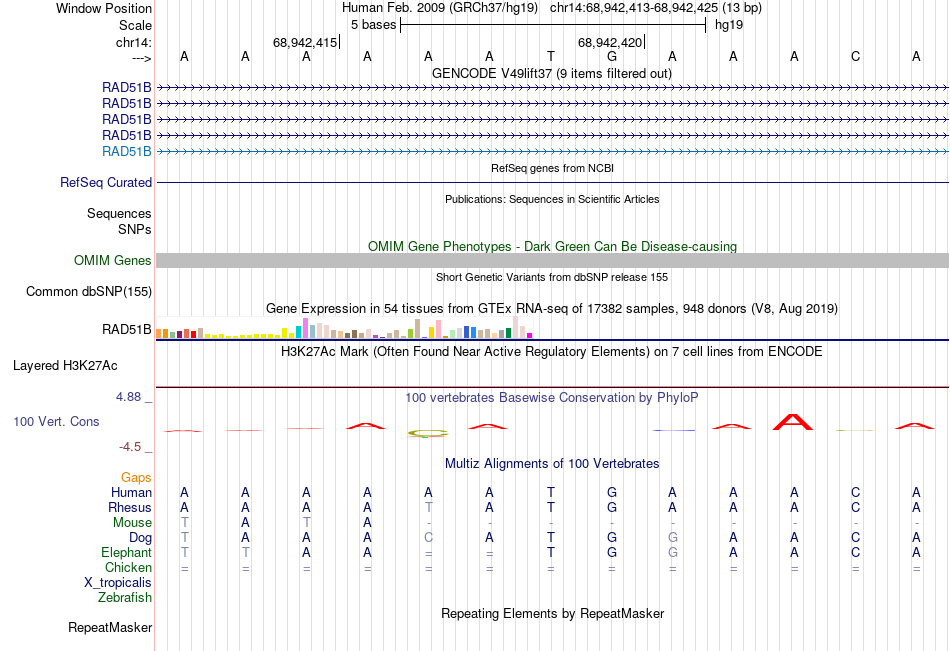Image resolution: width=950 pixels, height=651 pixels.
Task: Click the "chr14:68,942,413-68,942,425 (13 bp)" coordinates
Action: click(656, 8)
